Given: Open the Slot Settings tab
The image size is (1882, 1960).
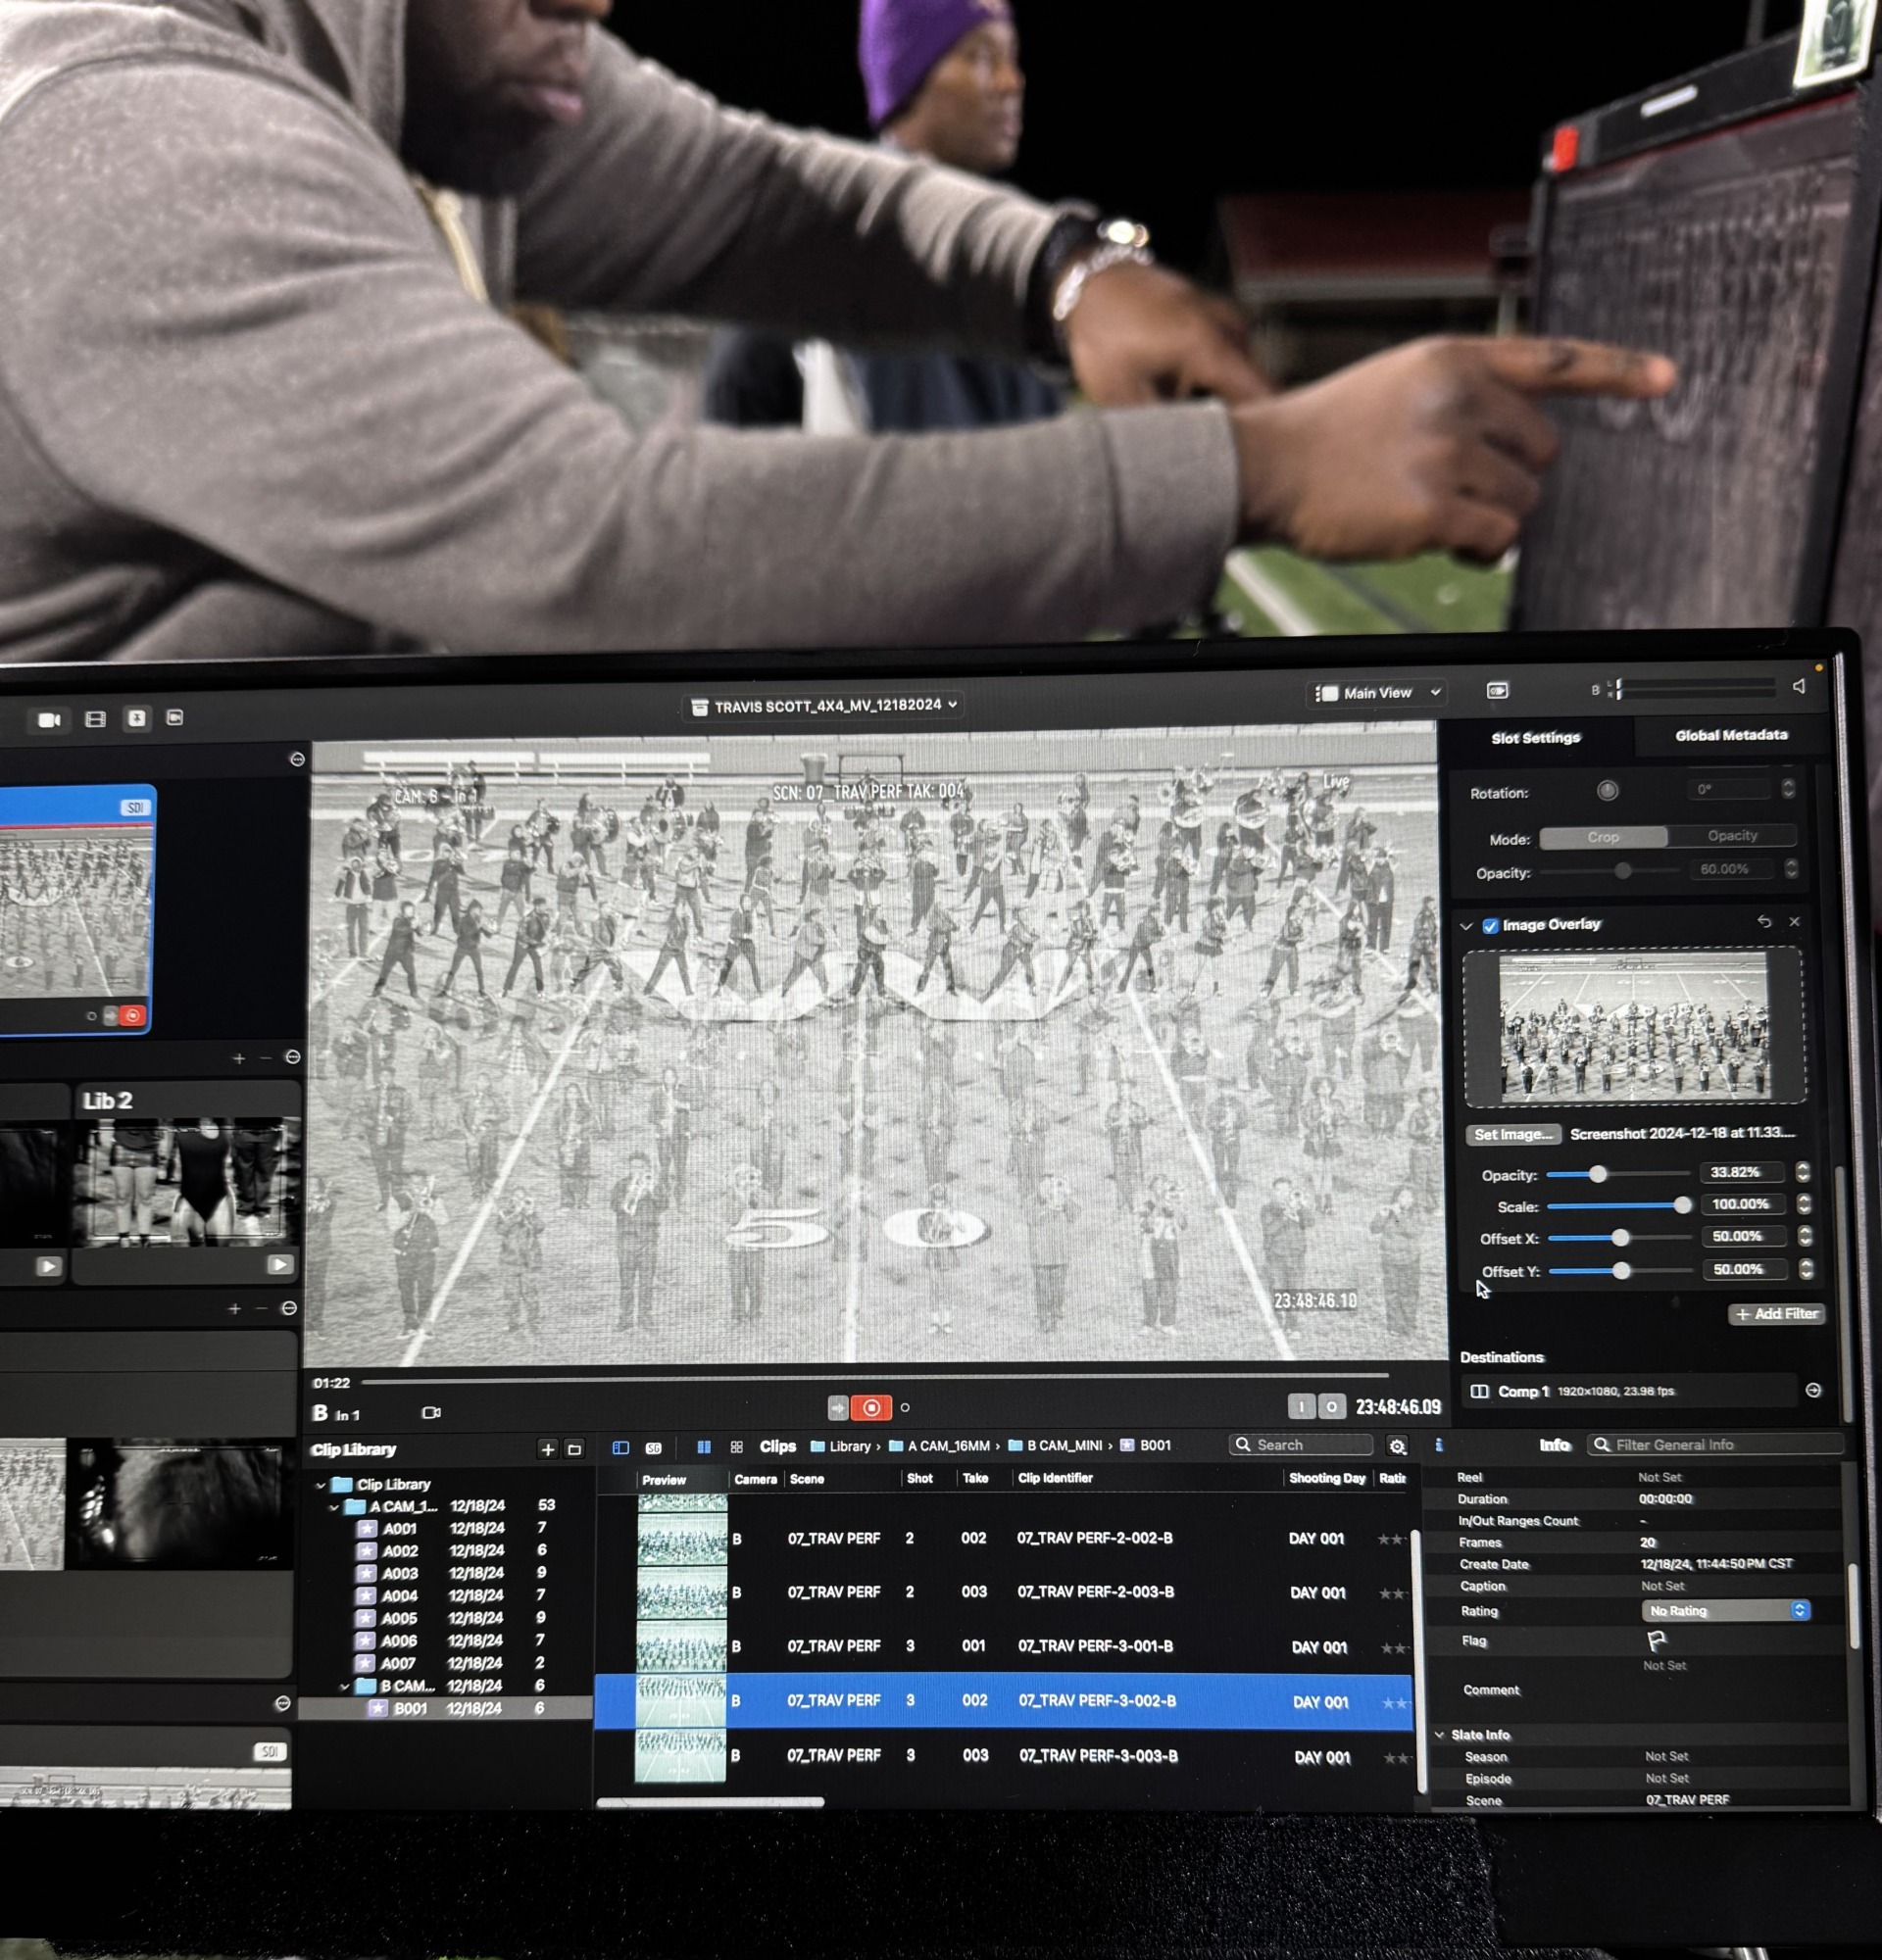Looking at the screenshot, I should pyautogui.click(x=1535, y=738).
